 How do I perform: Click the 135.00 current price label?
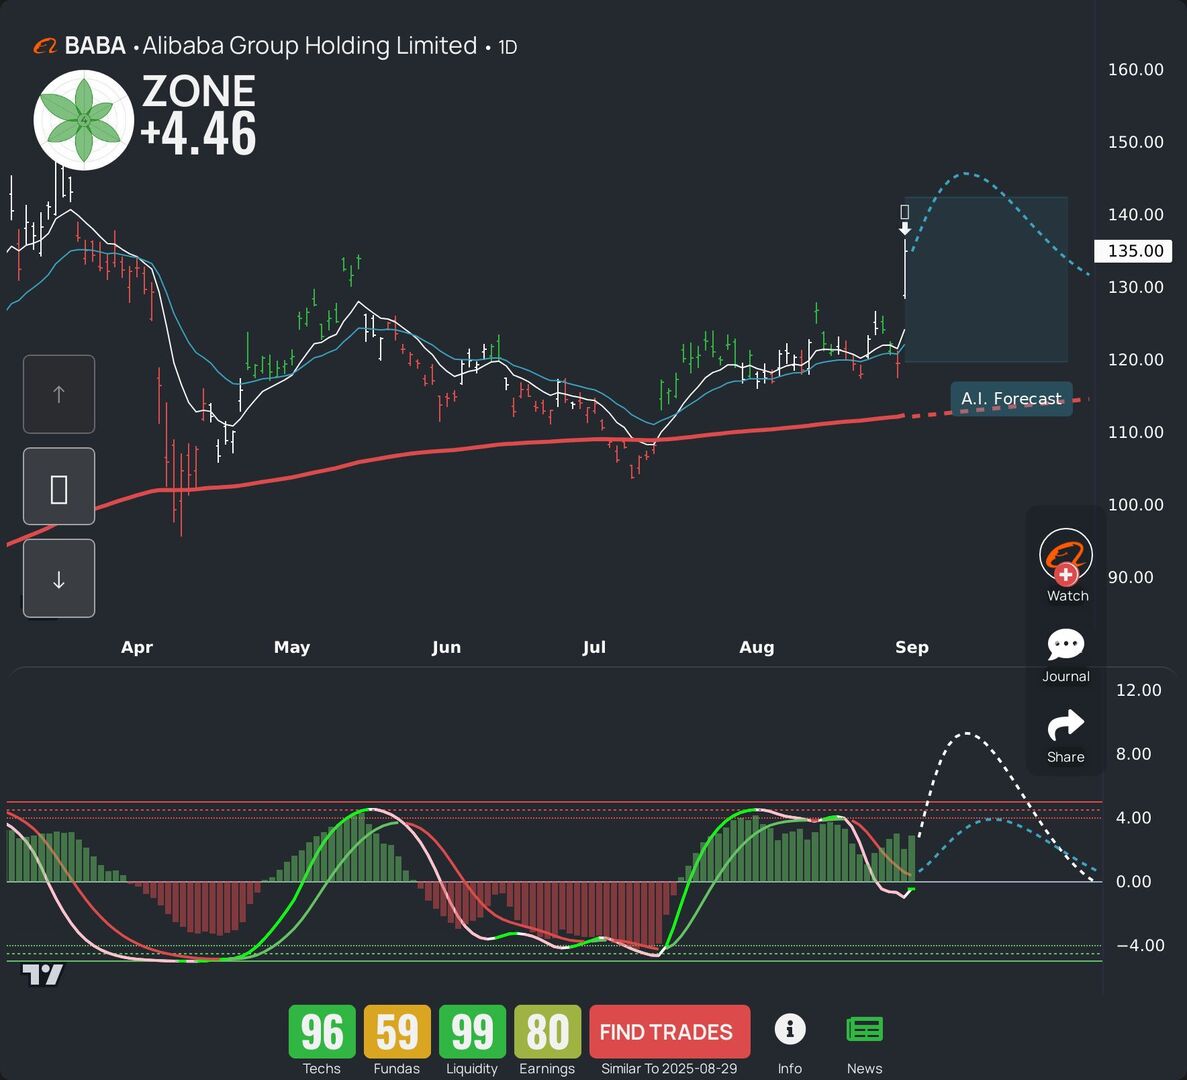[x=1133, y=251]
